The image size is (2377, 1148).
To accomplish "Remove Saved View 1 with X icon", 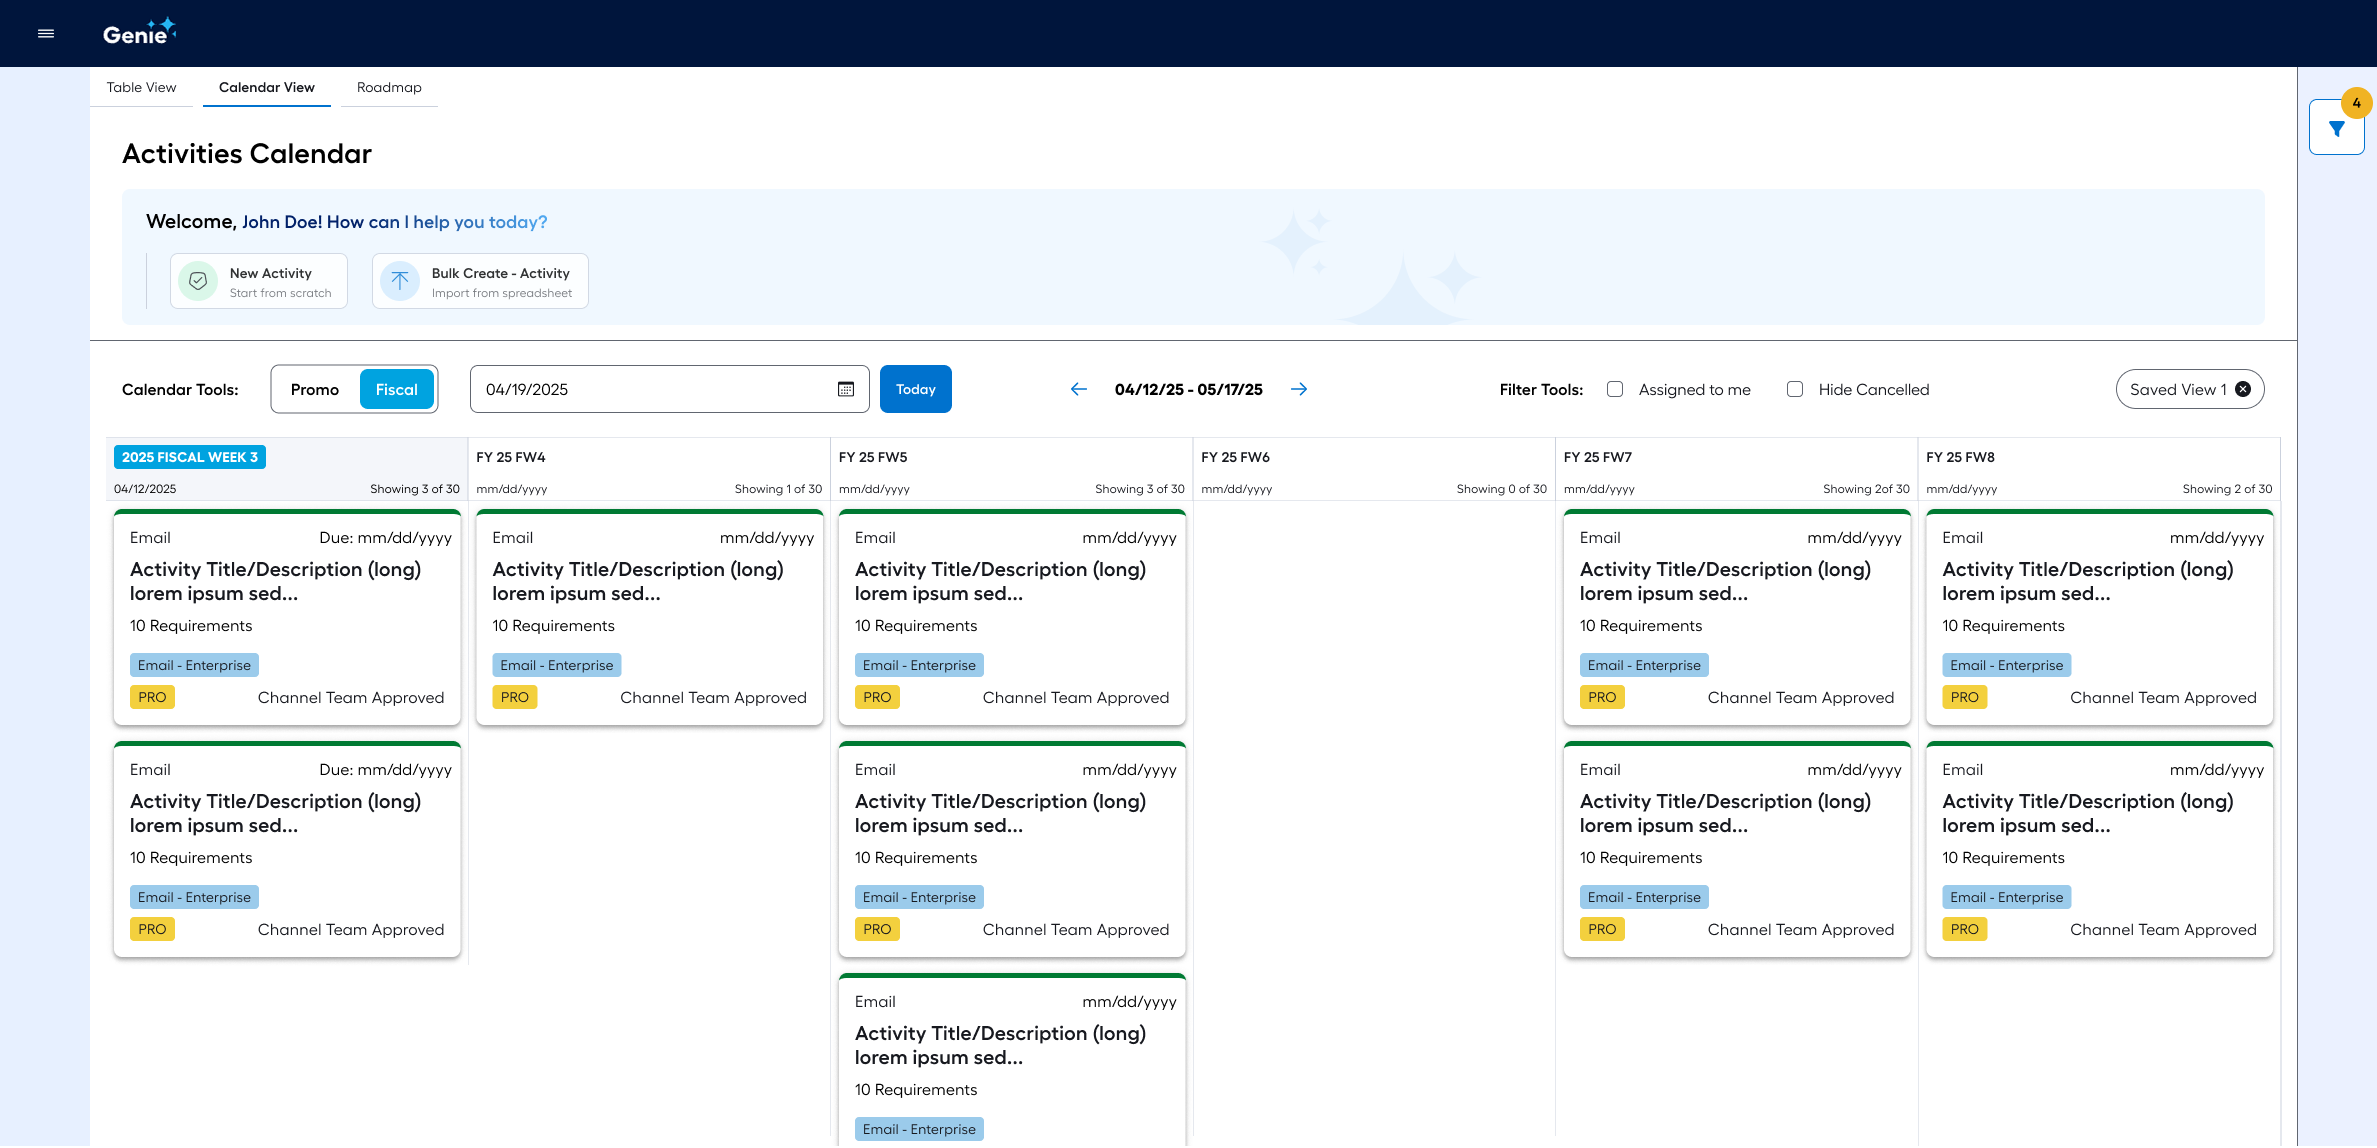I will point(2243,389).
